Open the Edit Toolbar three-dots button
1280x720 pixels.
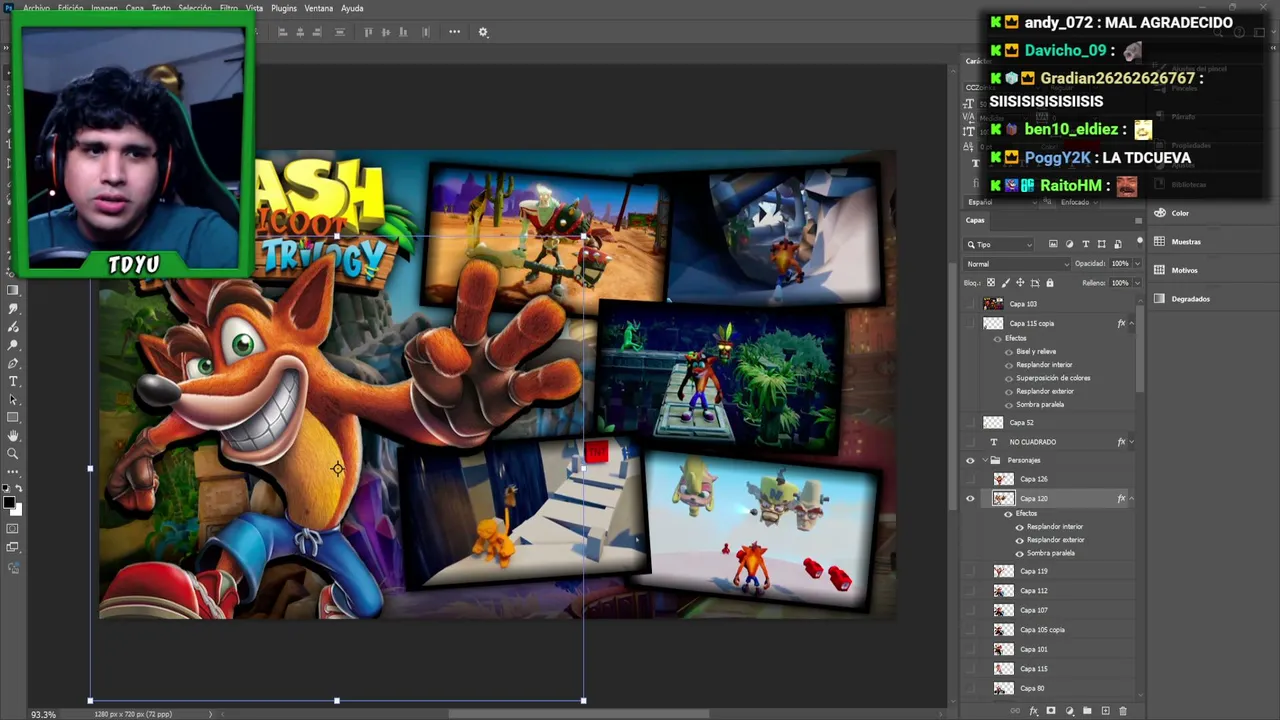point(13,471)
